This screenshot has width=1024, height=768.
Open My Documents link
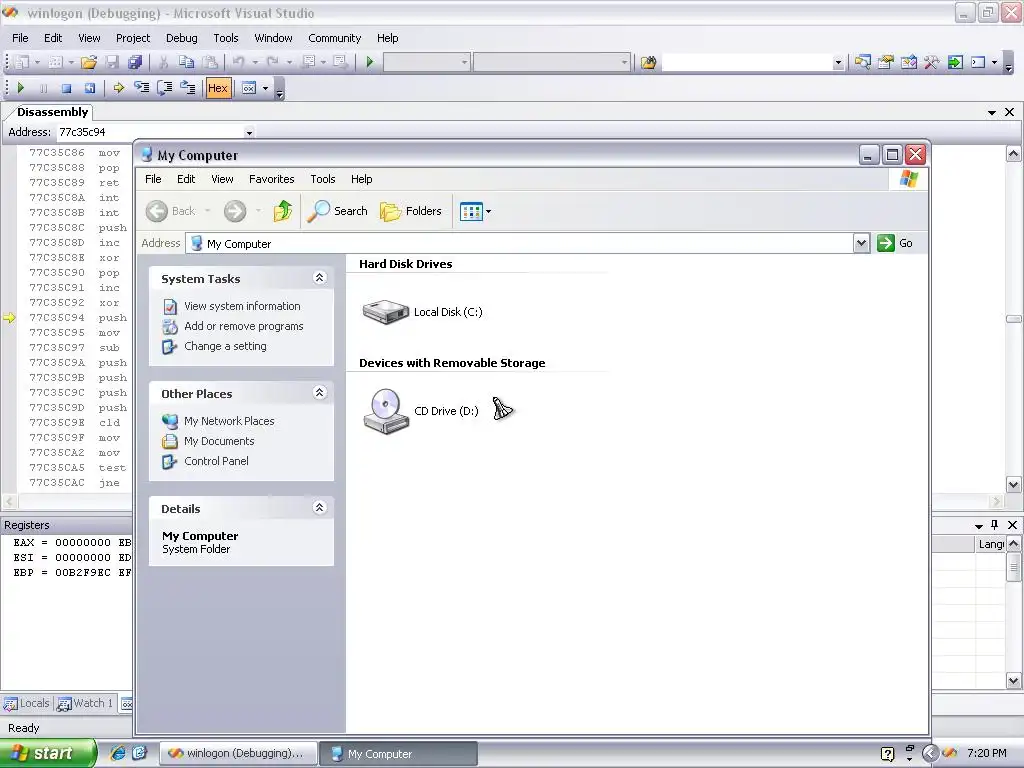(x=219, y=441)
